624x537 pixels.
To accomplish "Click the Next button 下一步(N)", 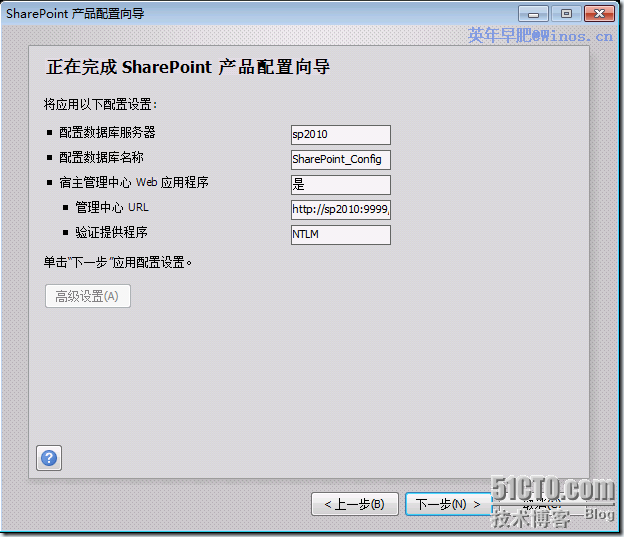I will pyautogui.click(x=449, y=504).
